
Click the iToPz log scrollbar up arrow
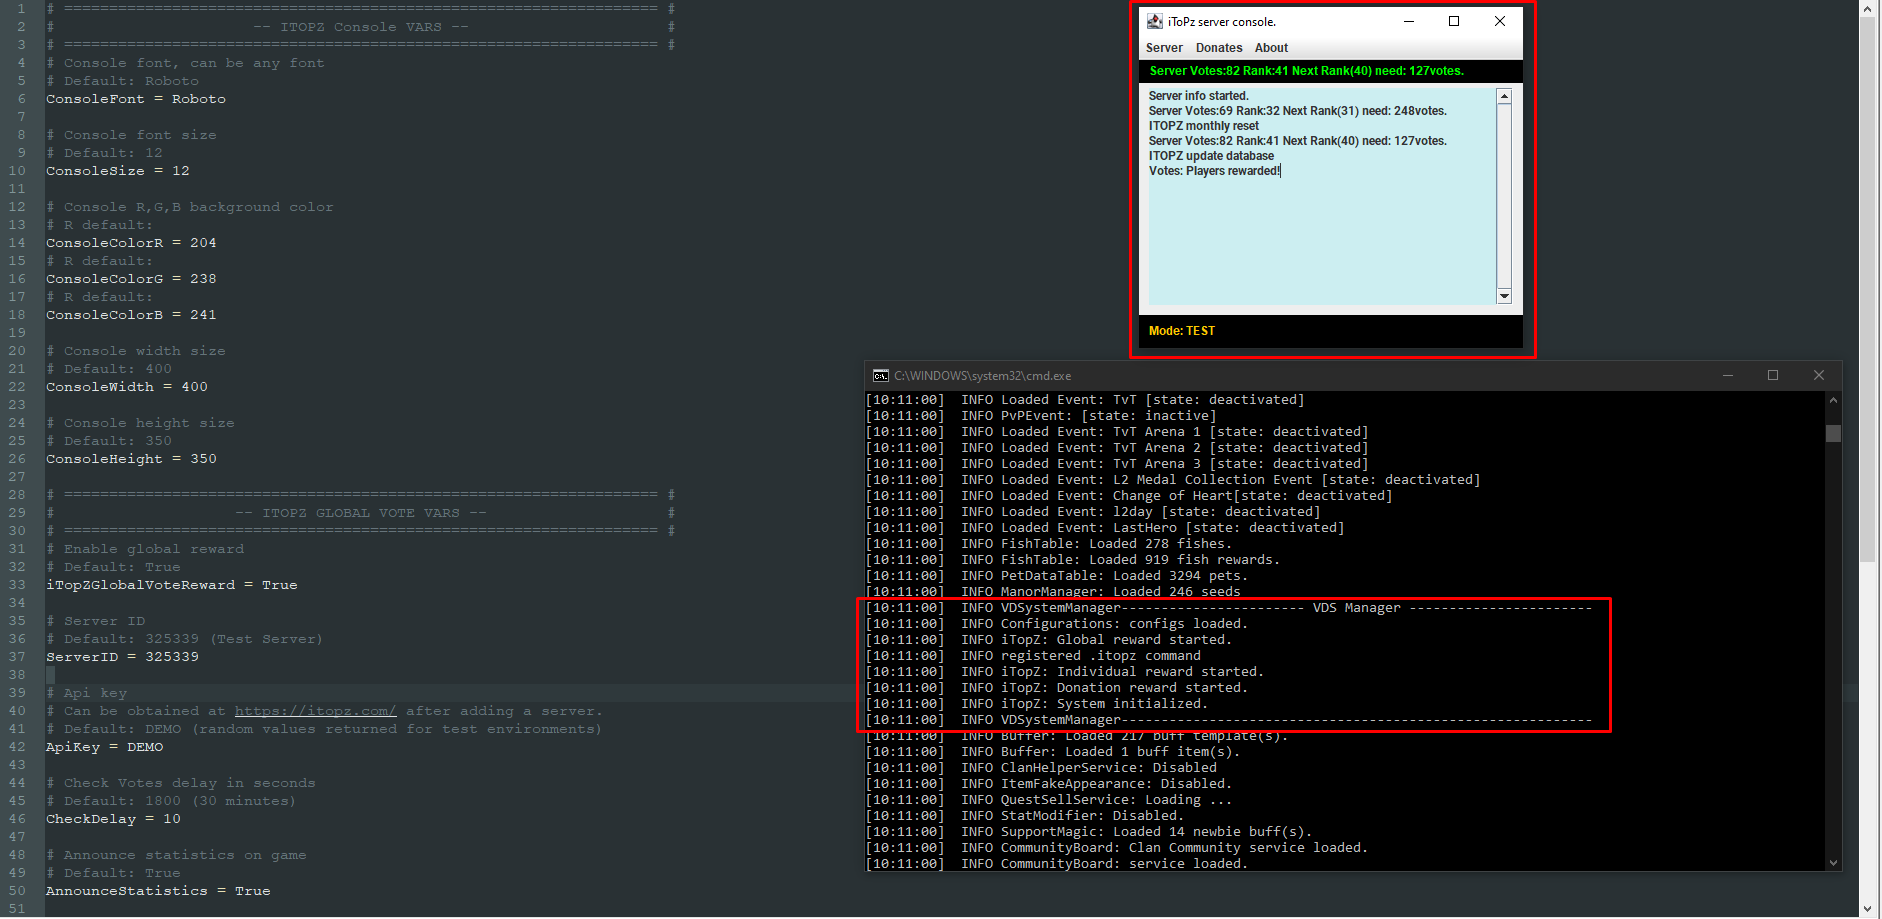pos(1504,96)
